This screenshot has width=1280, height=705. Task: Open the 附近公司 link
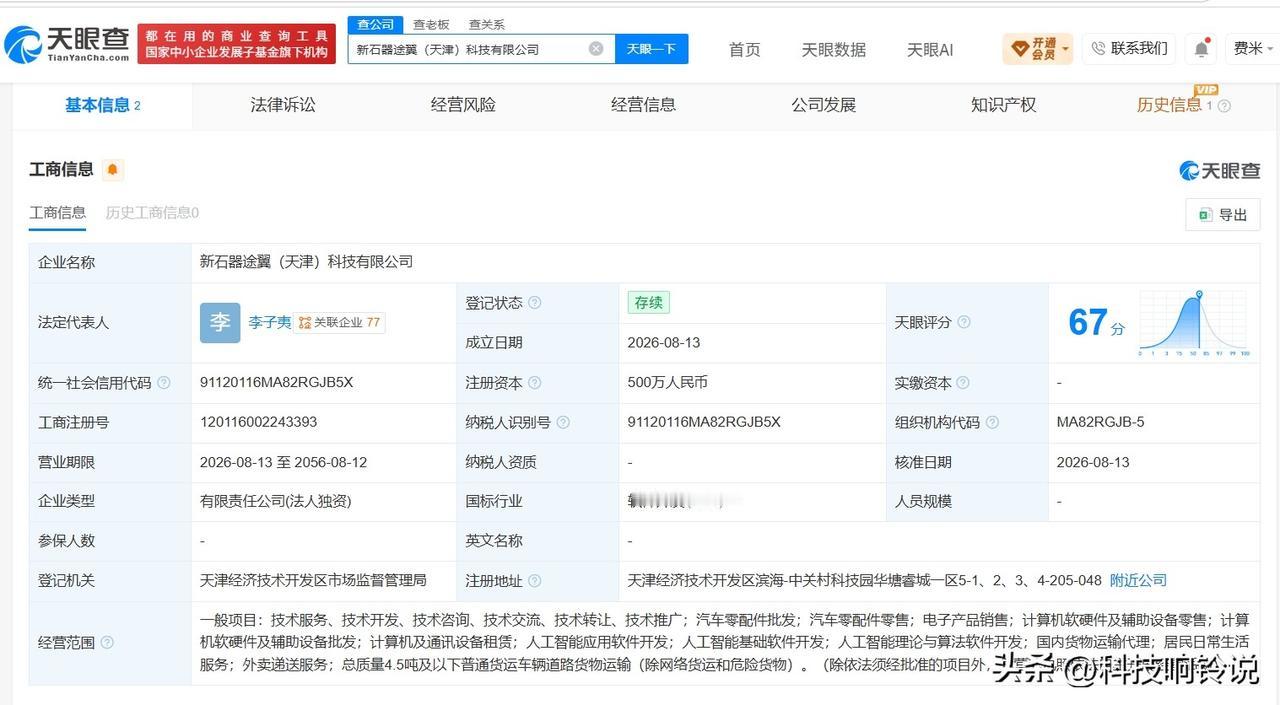[x=1138, y=580]
